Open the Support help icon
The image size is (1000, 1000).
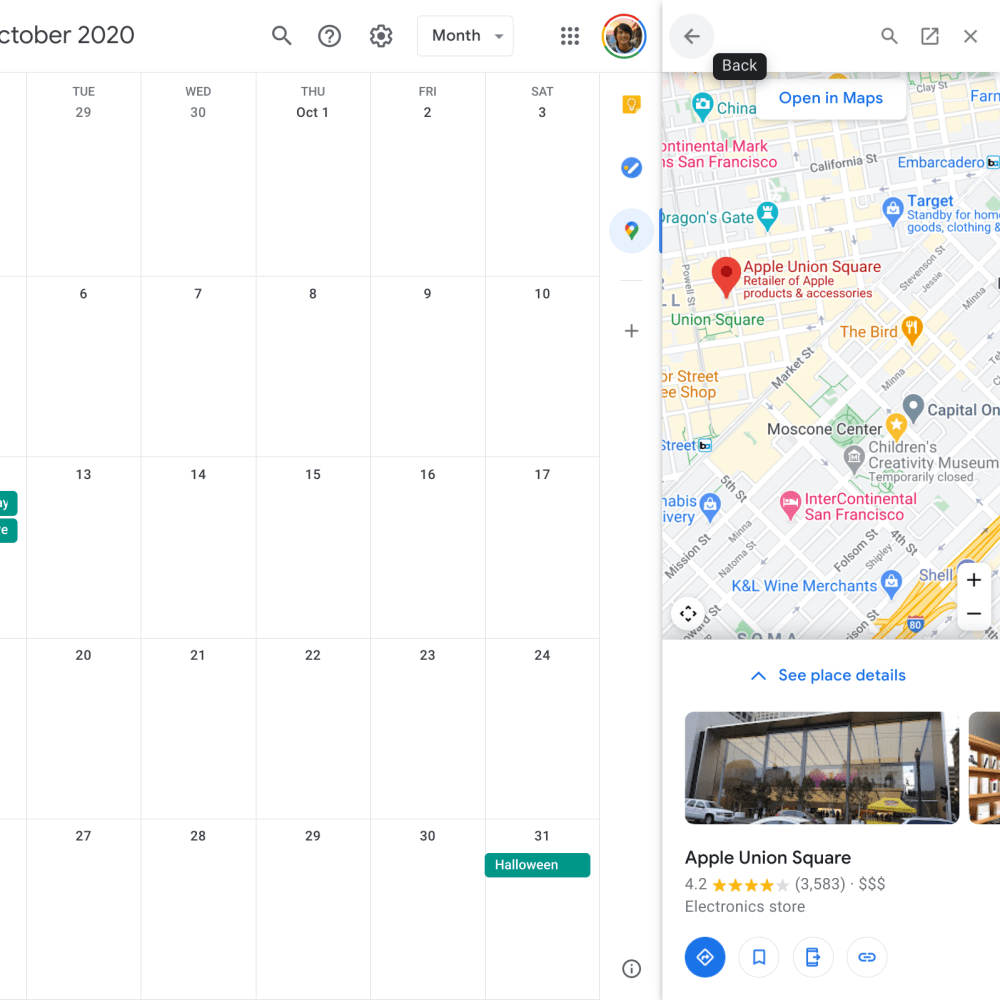[329, 36]
